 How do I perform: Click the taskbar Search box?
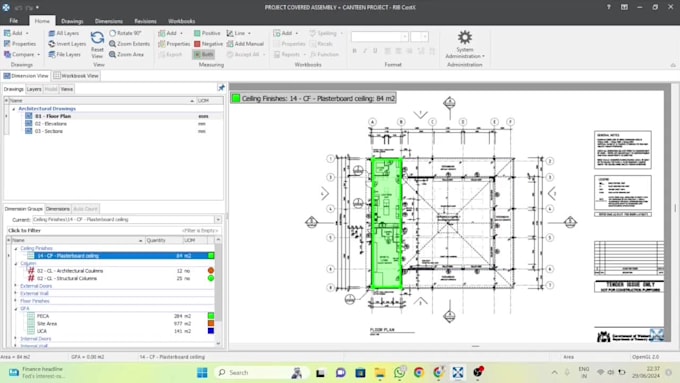point(261,372)
